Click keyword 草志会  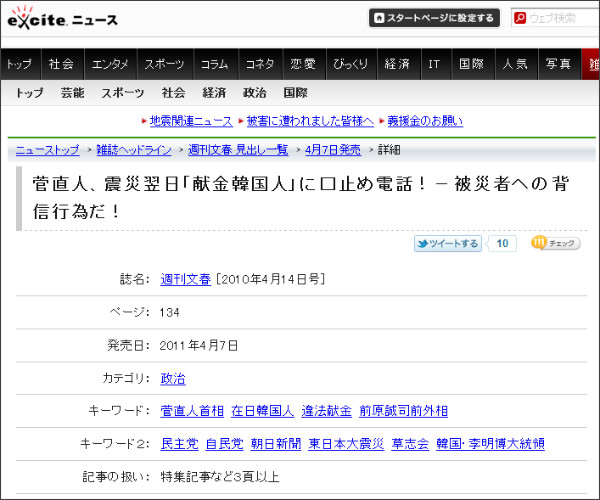point(410,444)
